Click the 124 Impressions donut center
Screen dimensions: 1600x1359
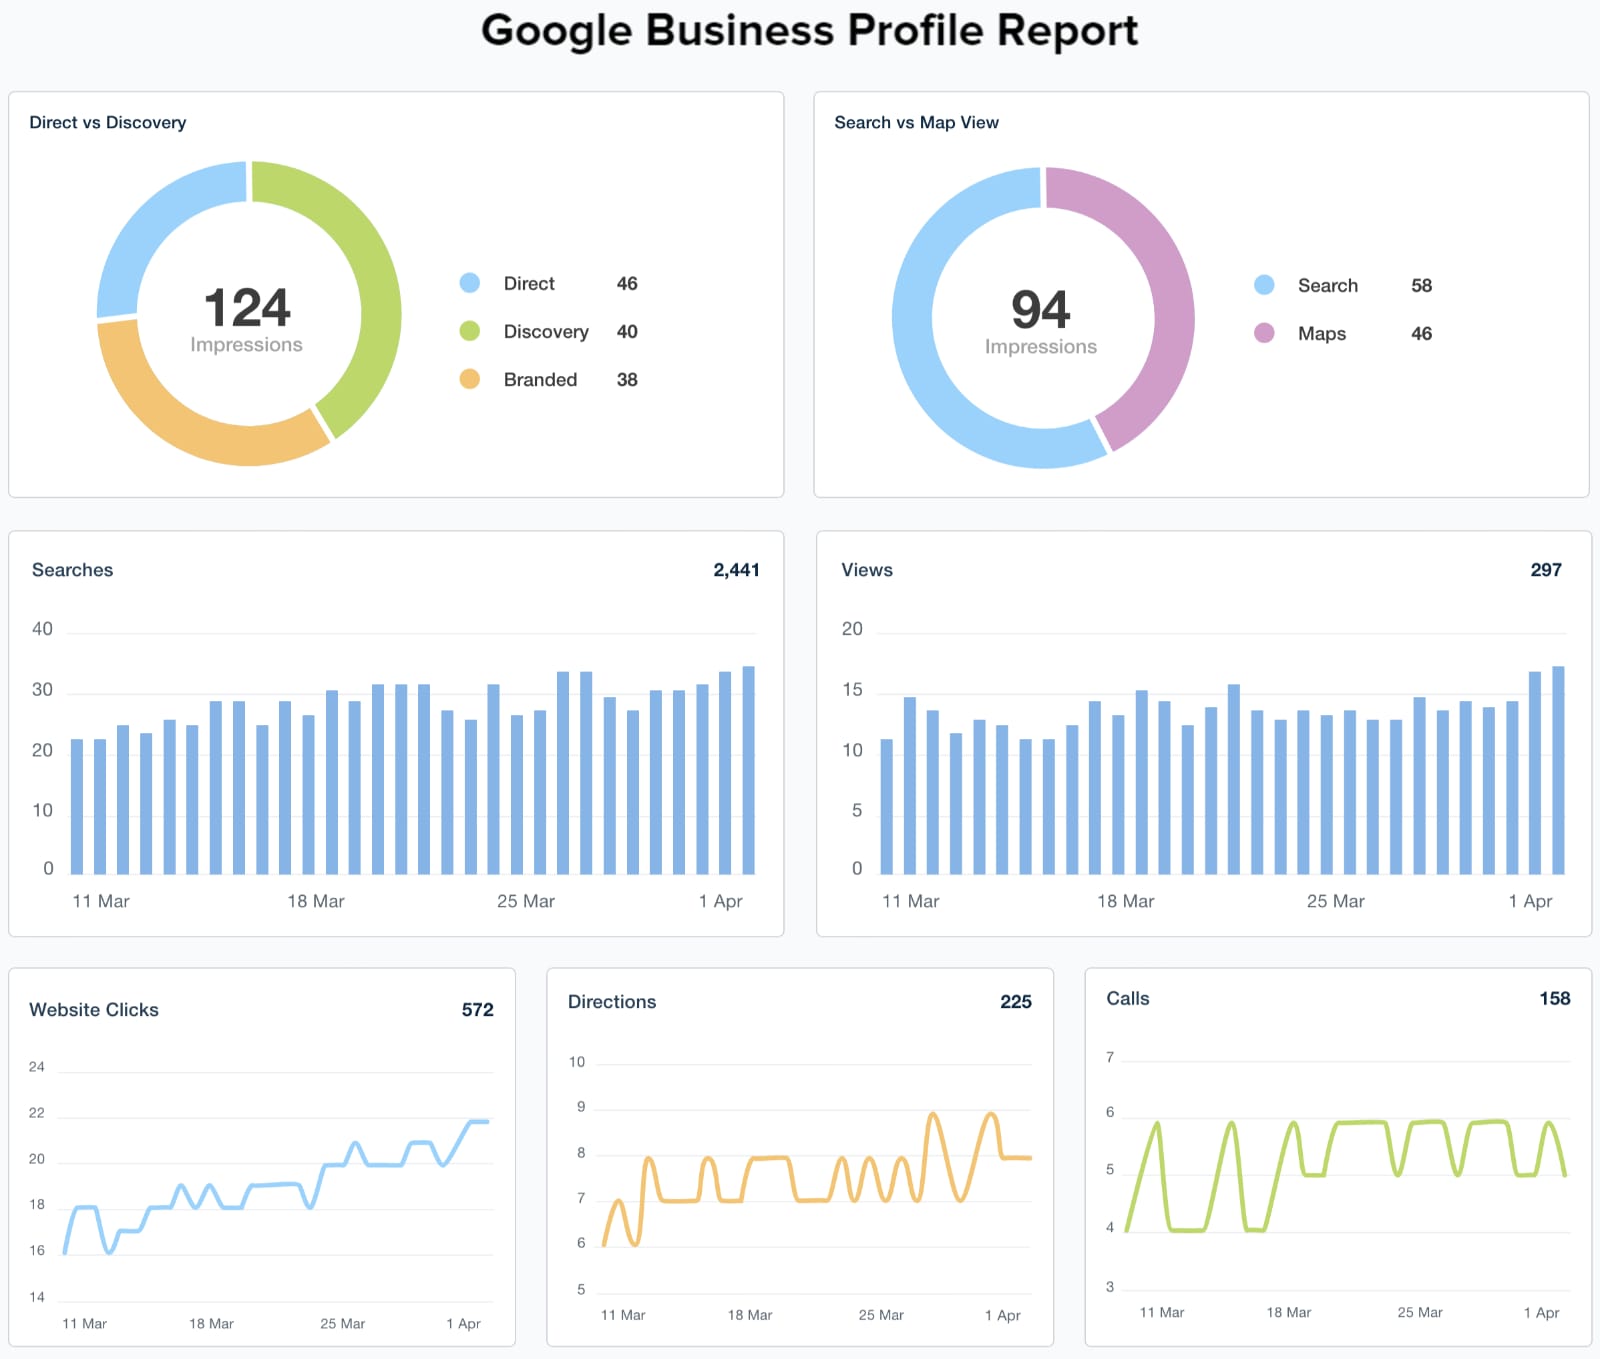(247, 318)
